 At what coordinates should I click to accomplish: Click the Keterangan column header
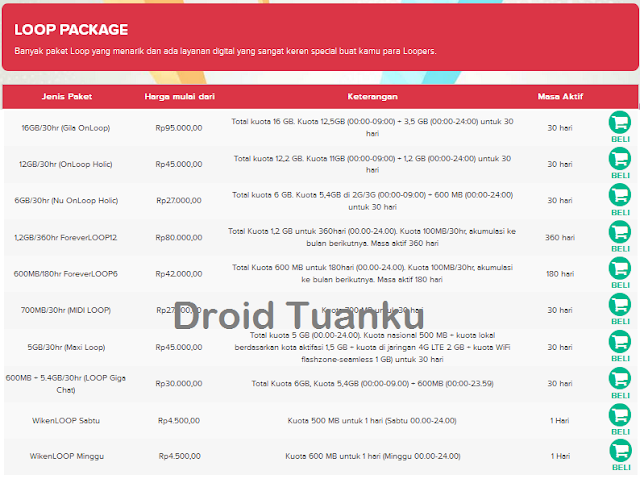[372, 97]
